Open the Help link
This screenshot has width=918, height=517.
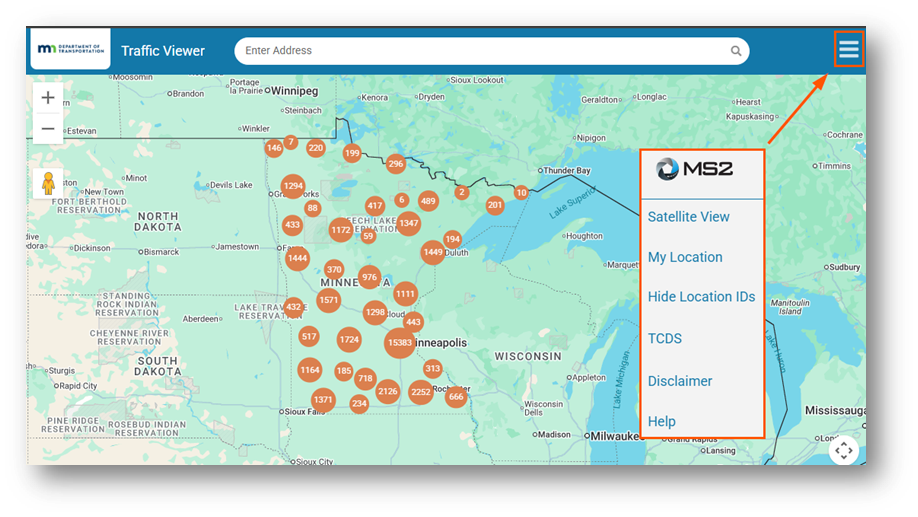[661, 422]
